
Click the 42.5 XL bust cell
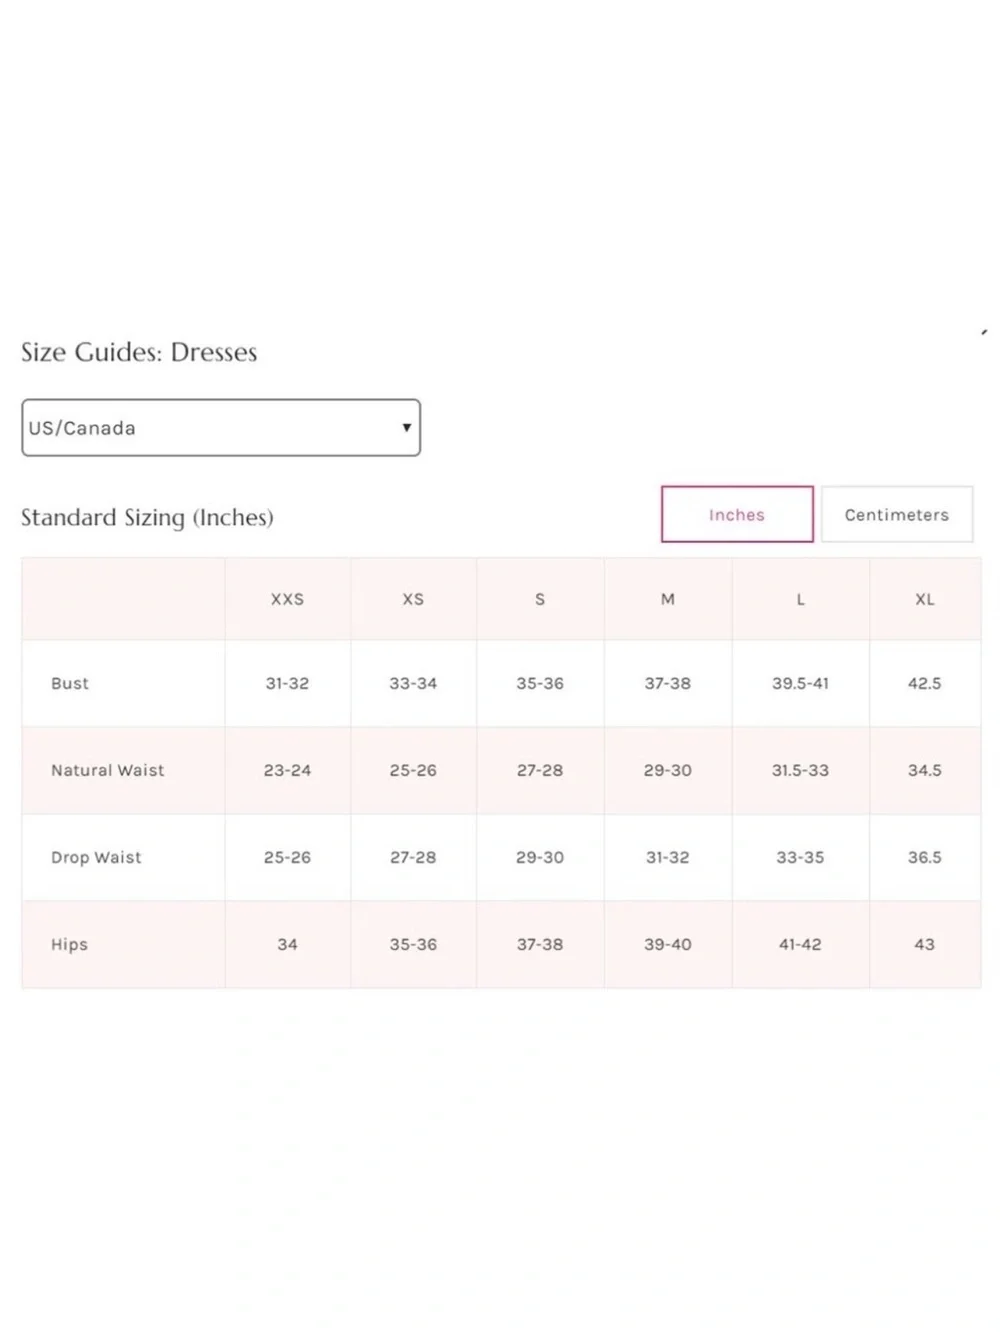(925, 684)
